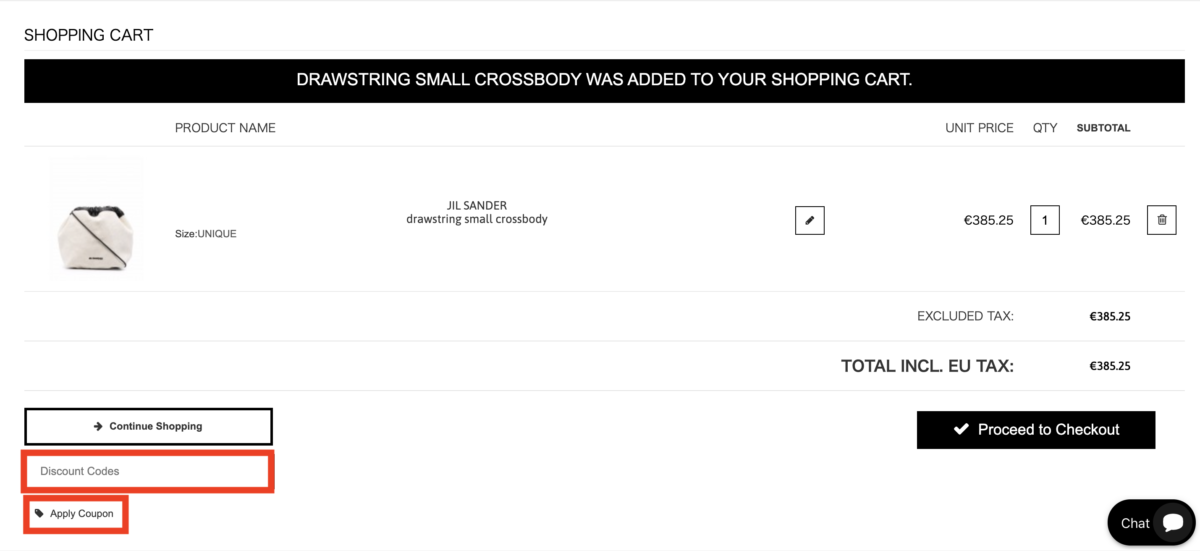
Task: Click the SHOPPING CART heading
Action: click(89, 35)
